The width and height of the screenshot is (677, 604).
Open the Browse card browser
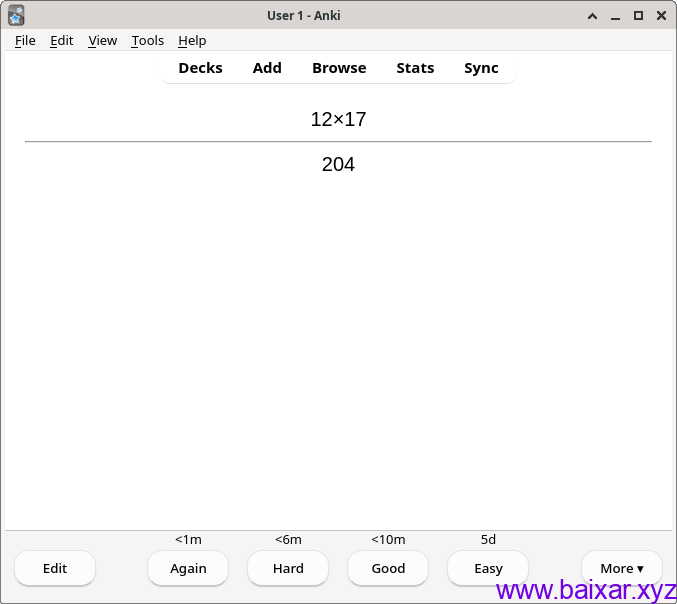339,68
